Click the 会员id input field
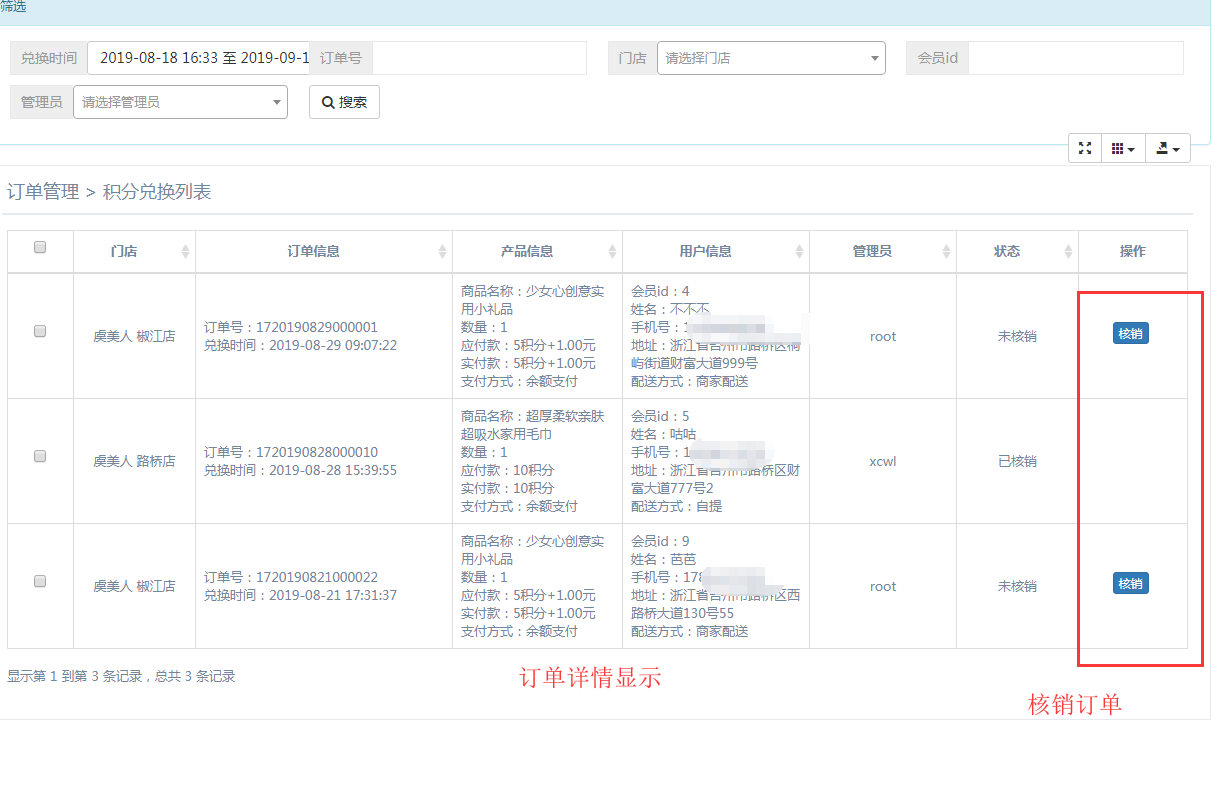1218x790 pixels. 1075,58
